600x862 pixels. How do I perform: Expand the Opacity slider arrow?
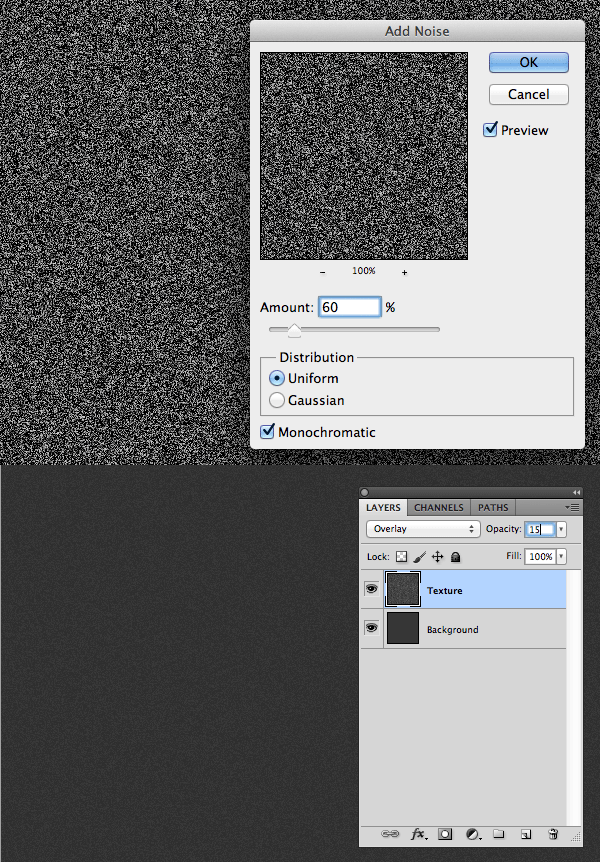[x=561, y=529]
